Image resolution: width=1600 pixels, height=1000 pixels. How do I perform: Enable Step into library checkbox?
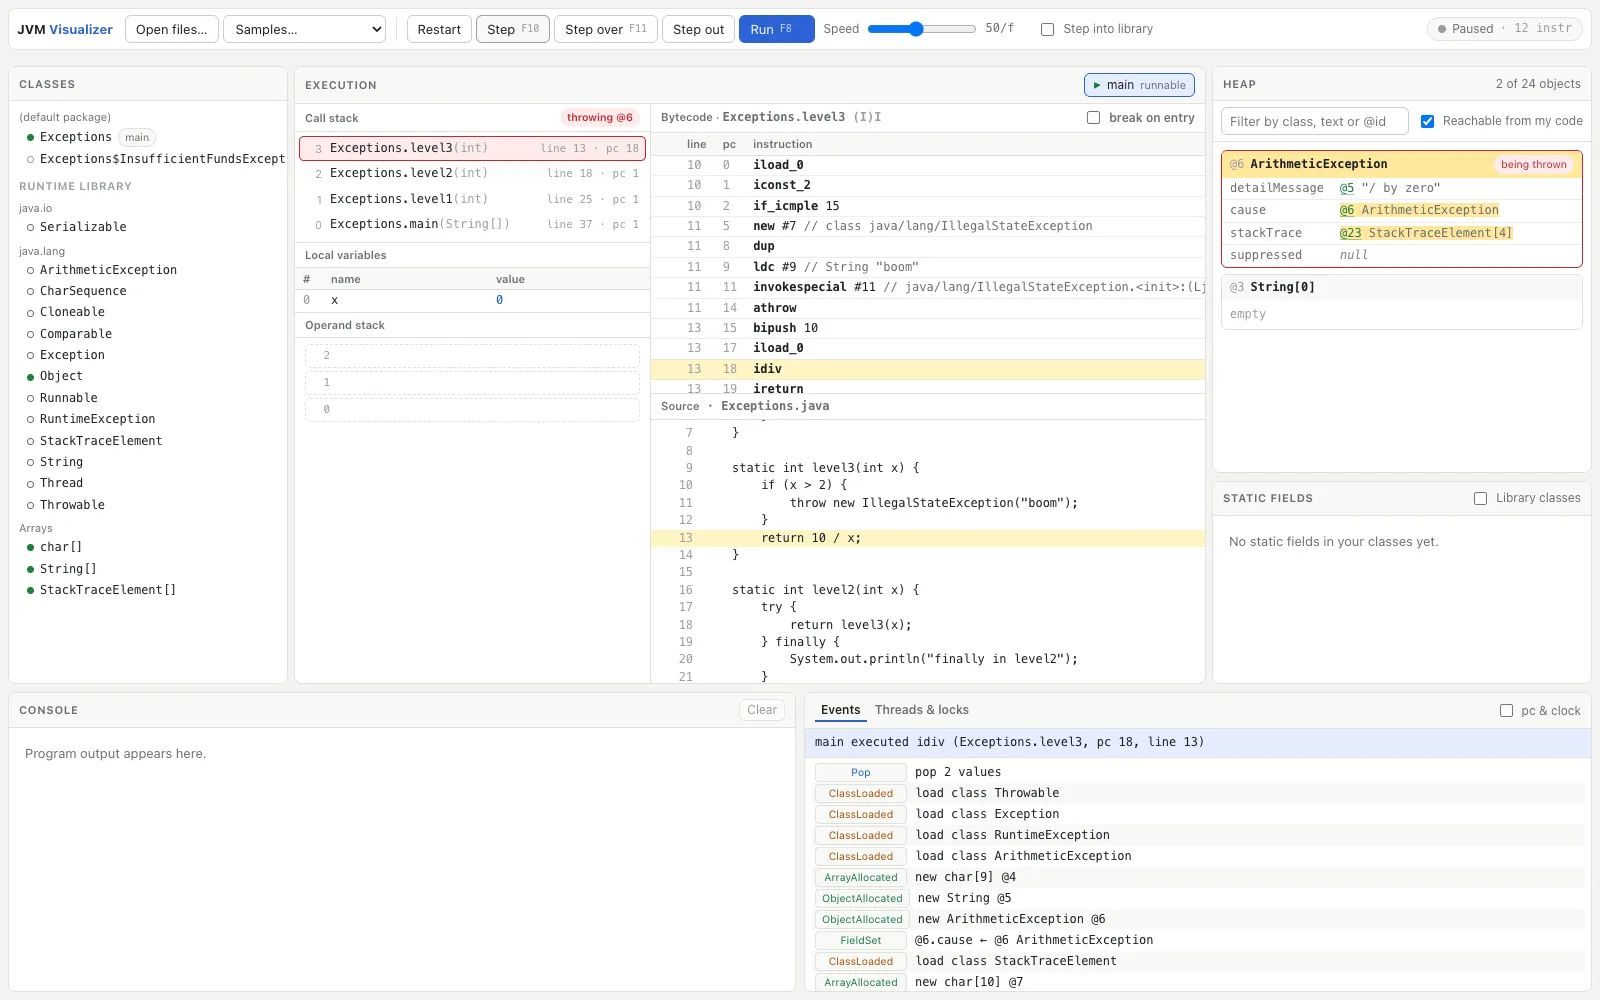pos(1047,29)
